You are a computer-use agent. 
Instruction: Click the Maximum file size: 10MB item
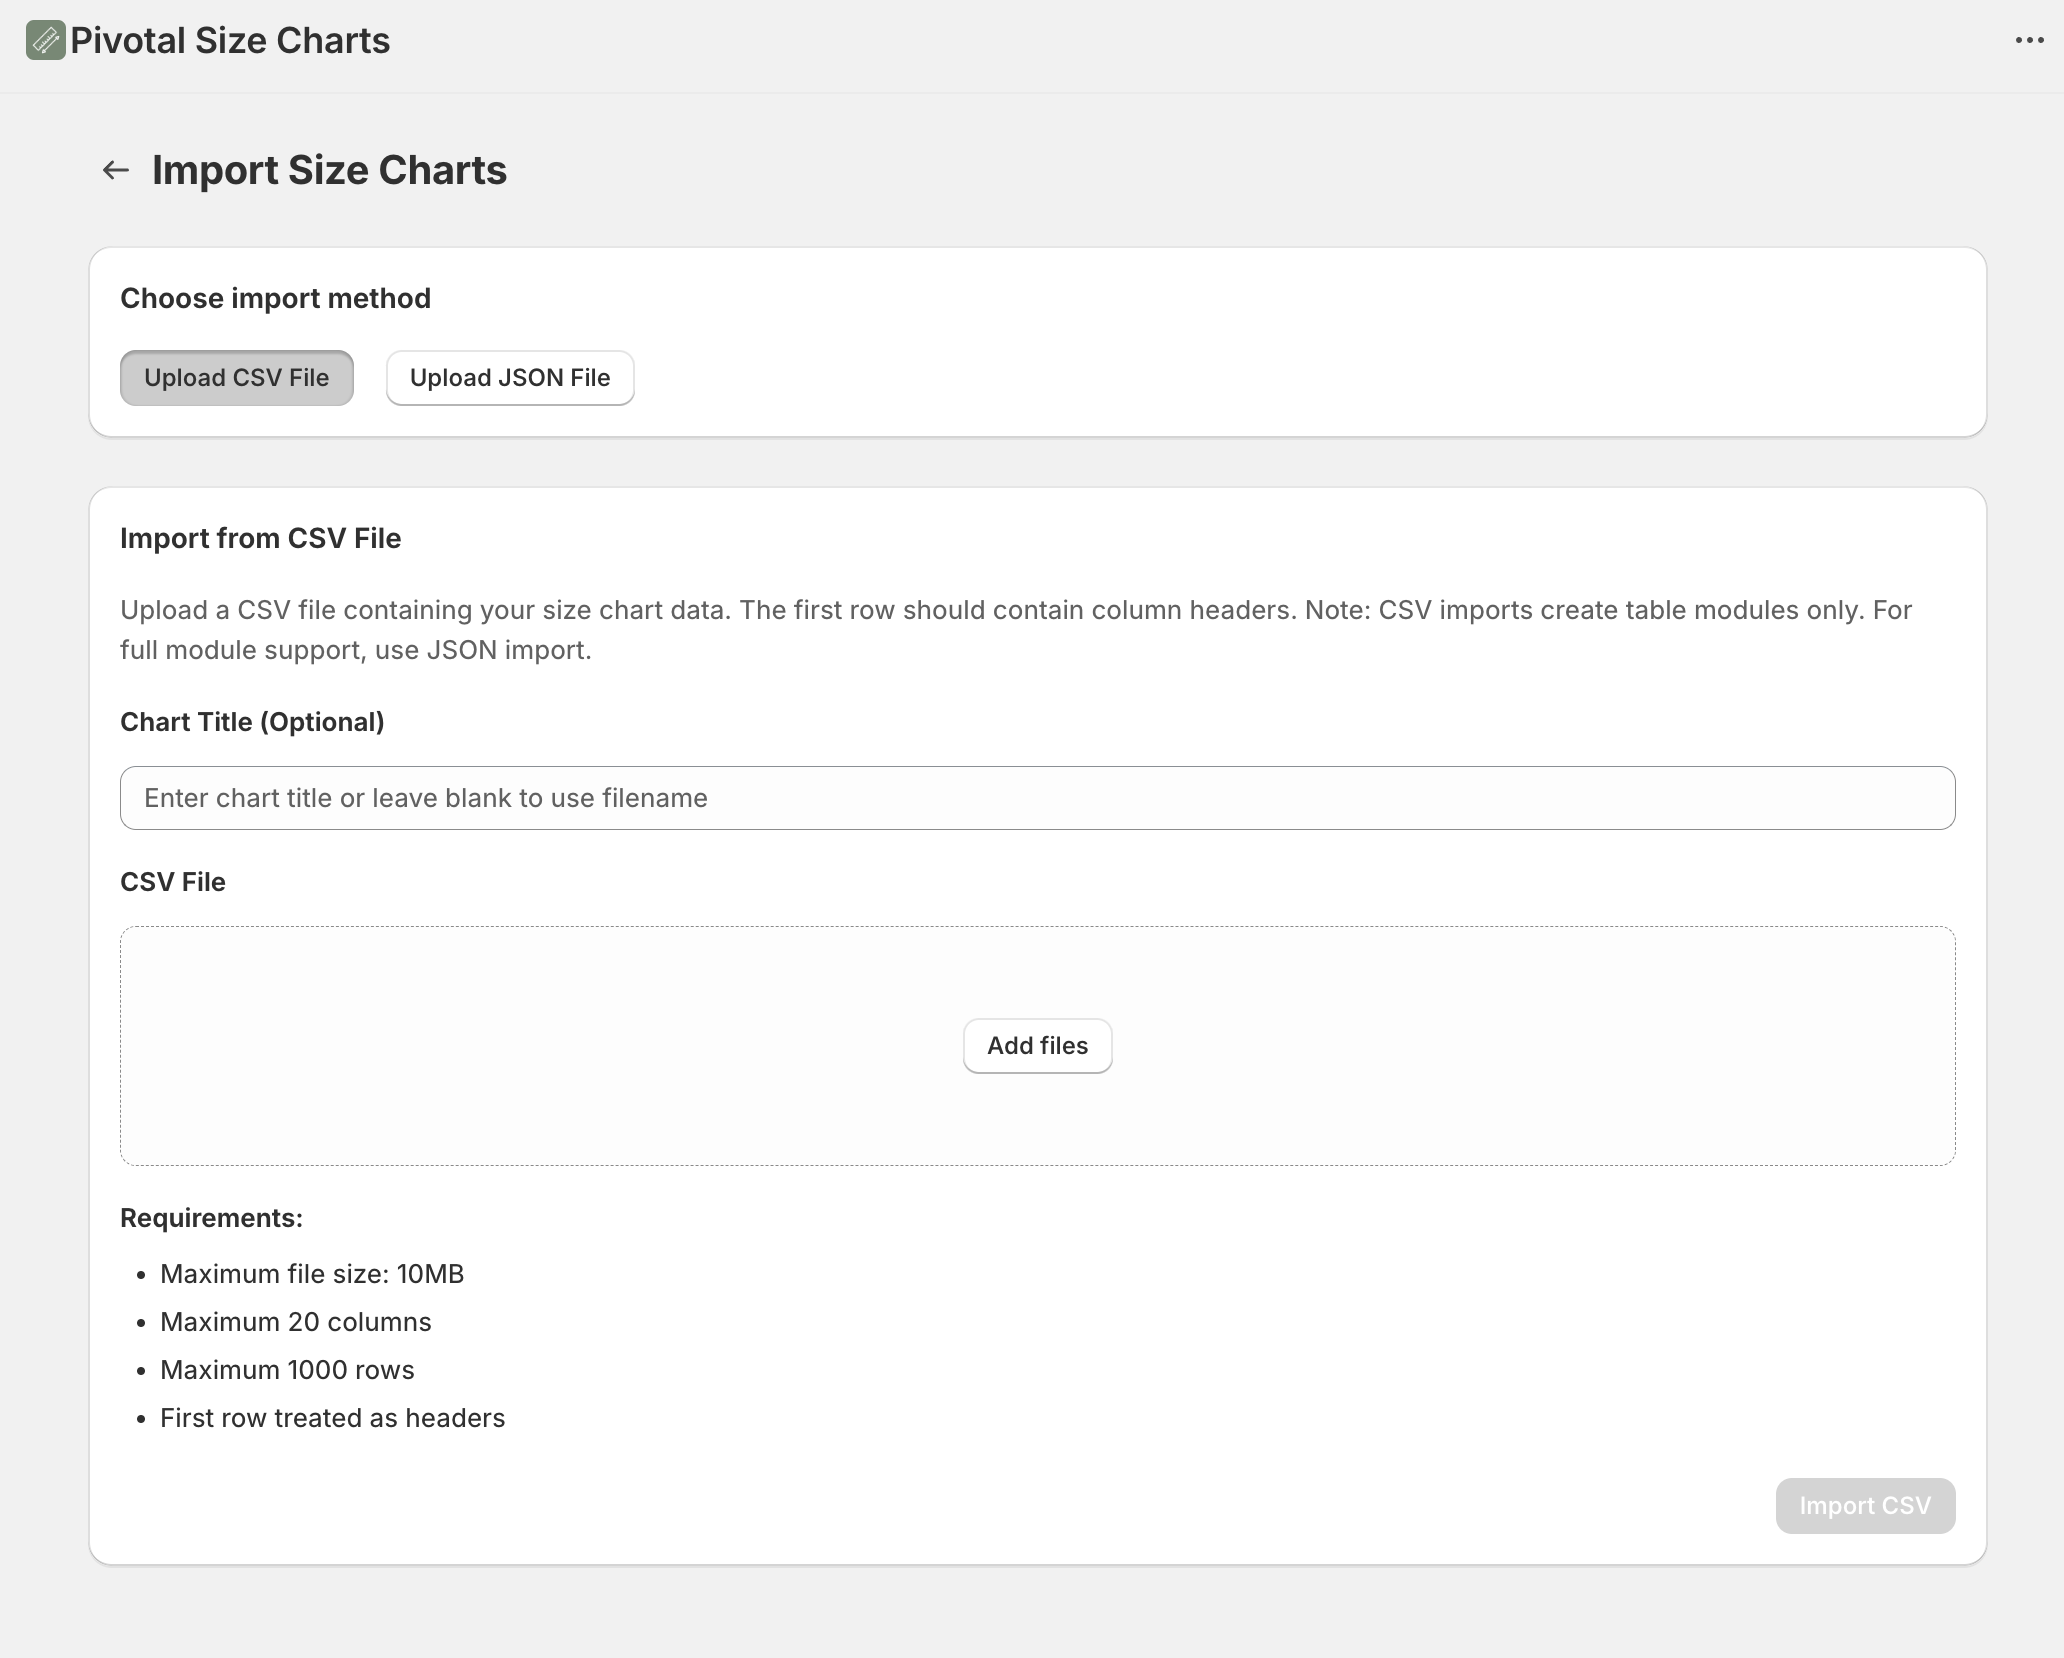tap(312, 1274)
